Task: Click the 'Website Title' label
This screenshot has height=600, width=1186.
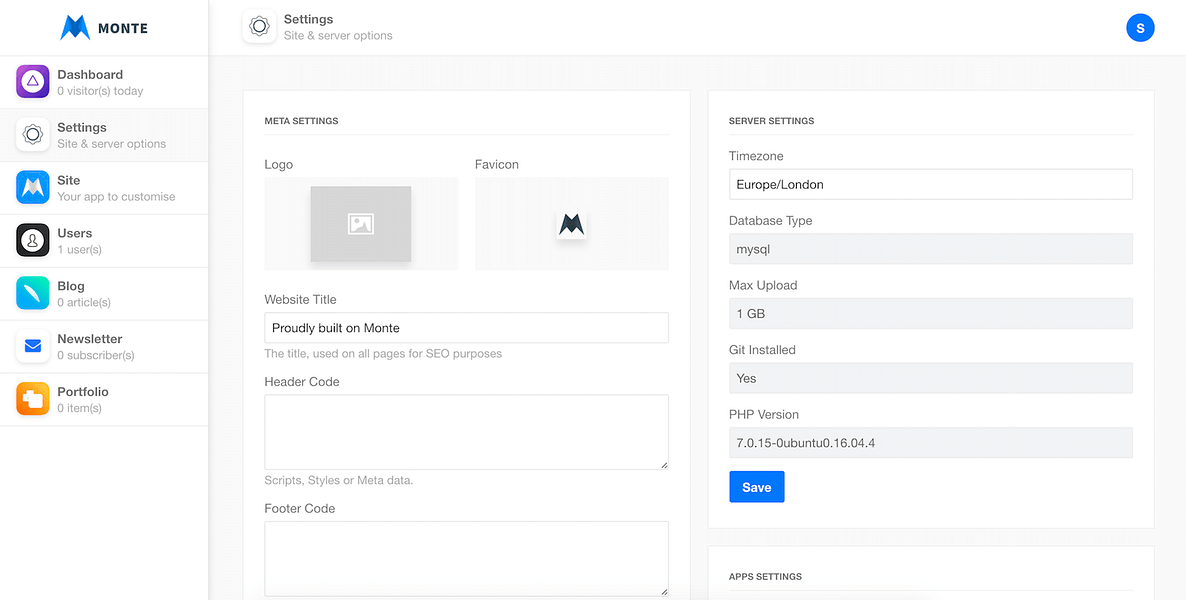Action: 300,300
